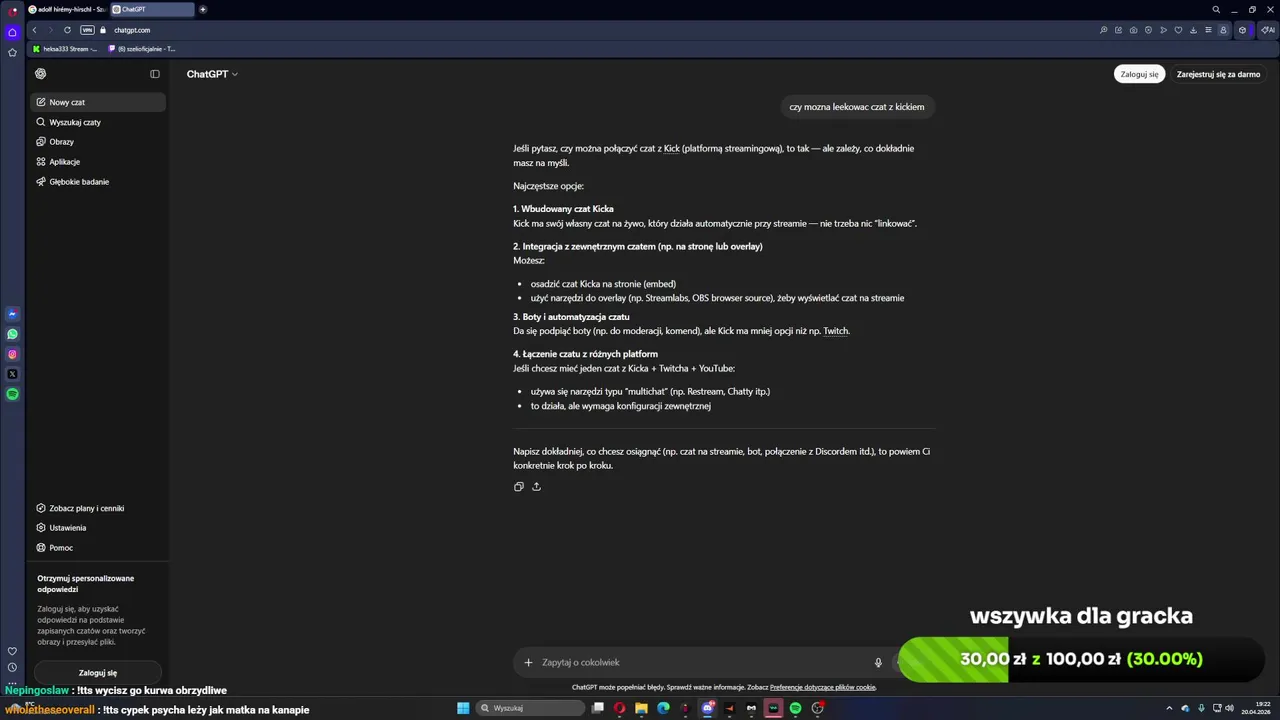The width and height of the screenshot is (1280, 720).
Task: Add page to bookmarks heart icon
Action: coord(1179,30)
